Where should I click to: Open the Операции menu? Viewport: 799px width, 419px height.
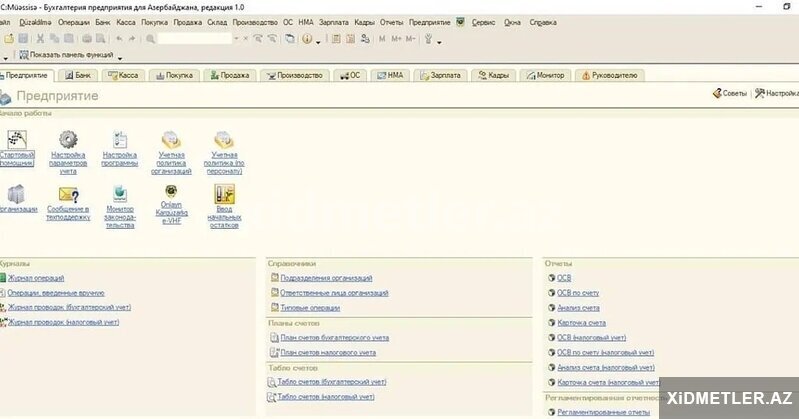coord(73,22)
